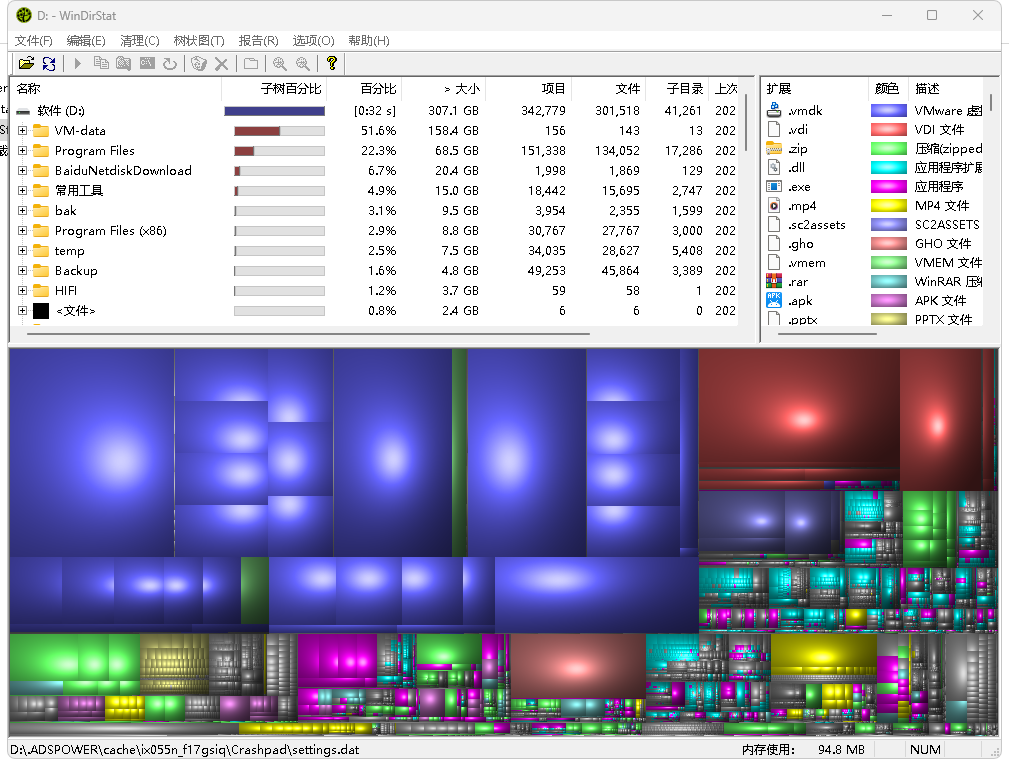Viewport: 1009px width, 766px height.
Task: Expand the VM-data folder
Action: pyautogui.click(x=22, y=131)
